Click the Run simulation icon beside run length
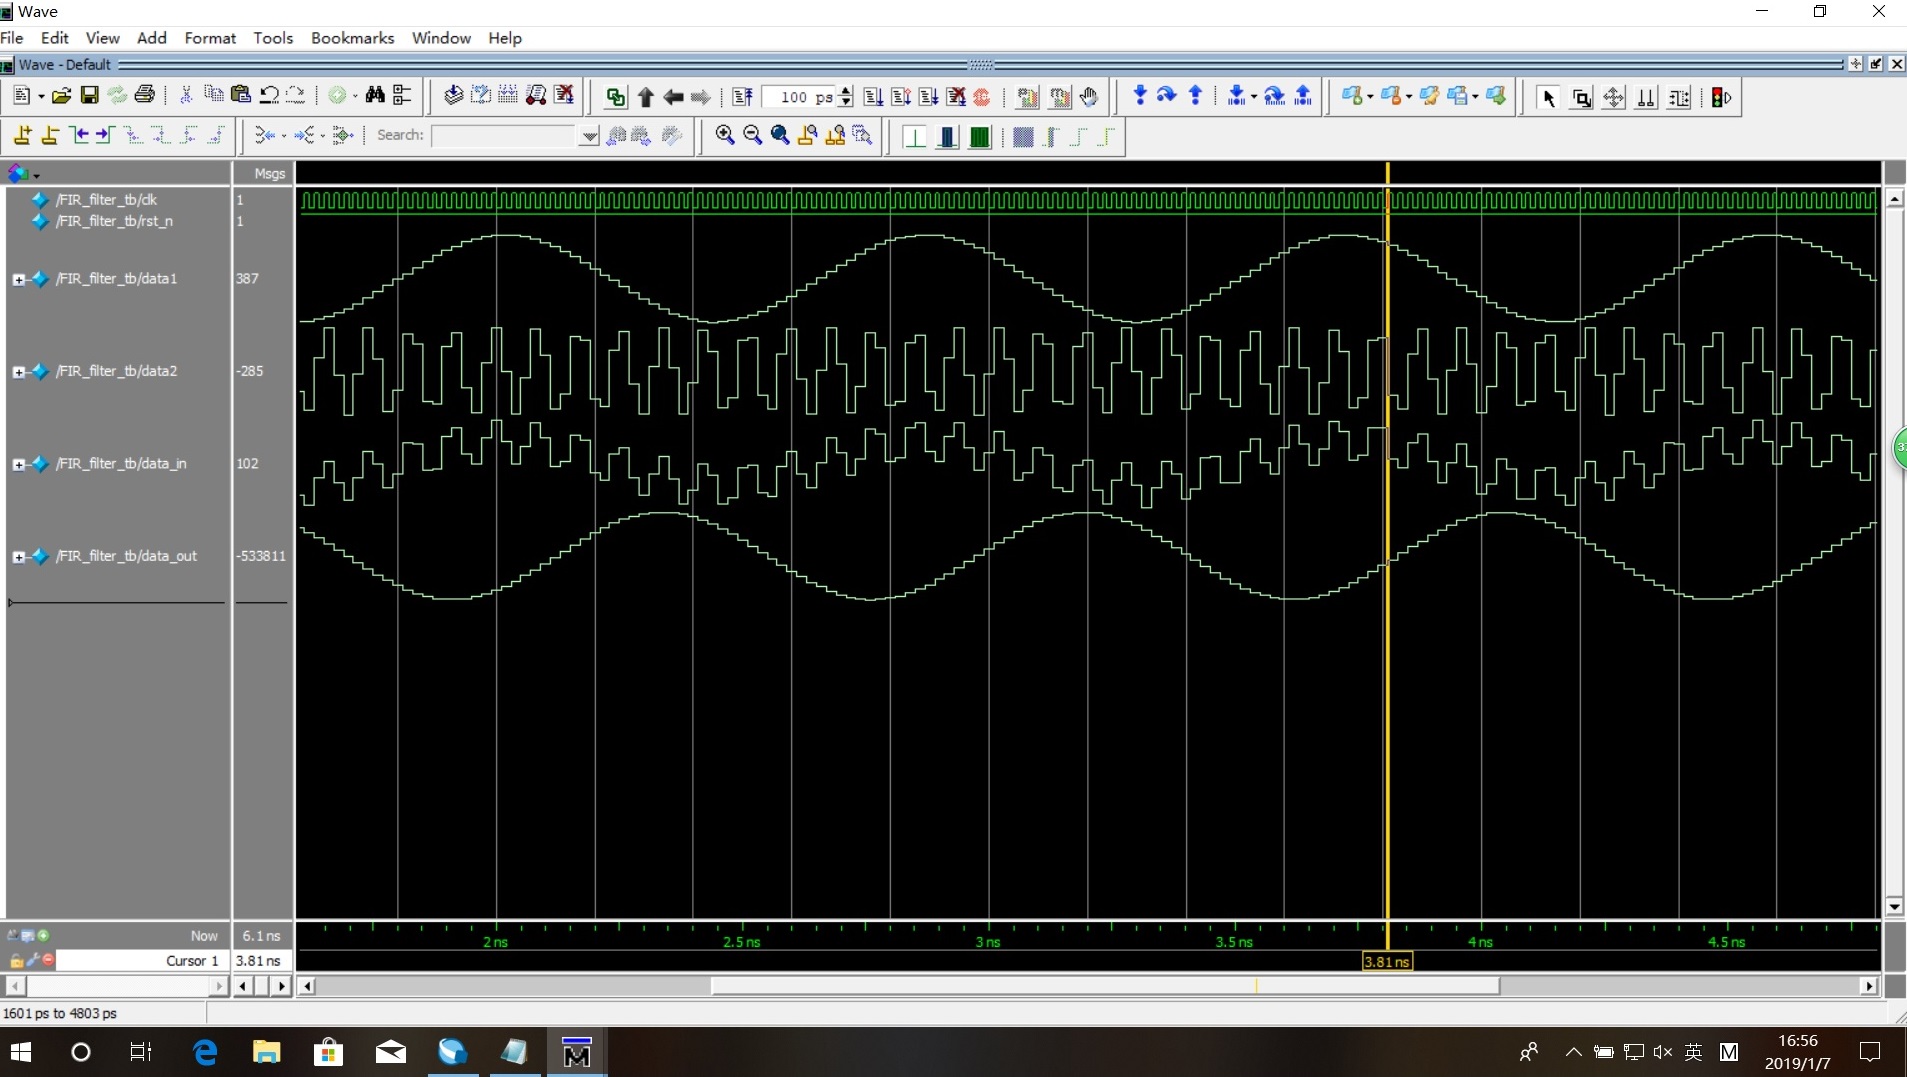 click(873, 97)
